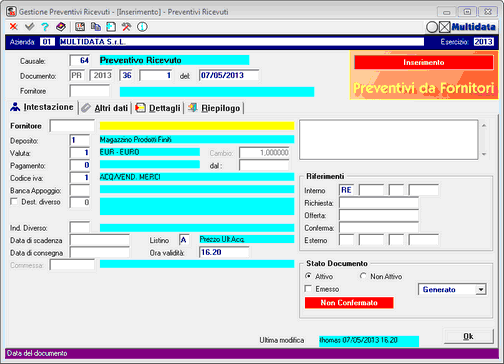This screenshot has height=364, width=504.
Task: Click the Valuta code field
Action: 80,152
